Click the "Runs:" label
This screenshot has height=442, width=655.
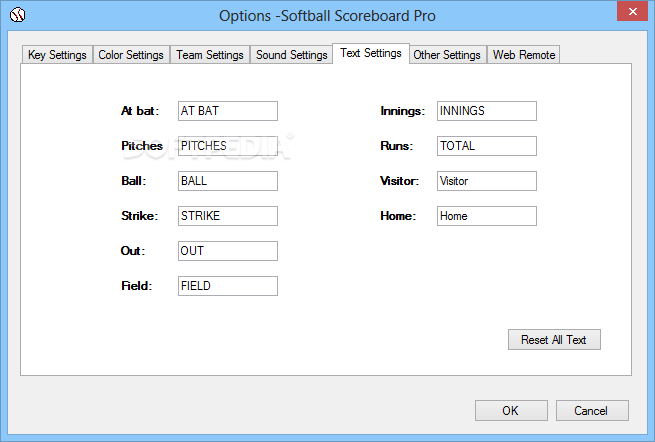point(396,146)
